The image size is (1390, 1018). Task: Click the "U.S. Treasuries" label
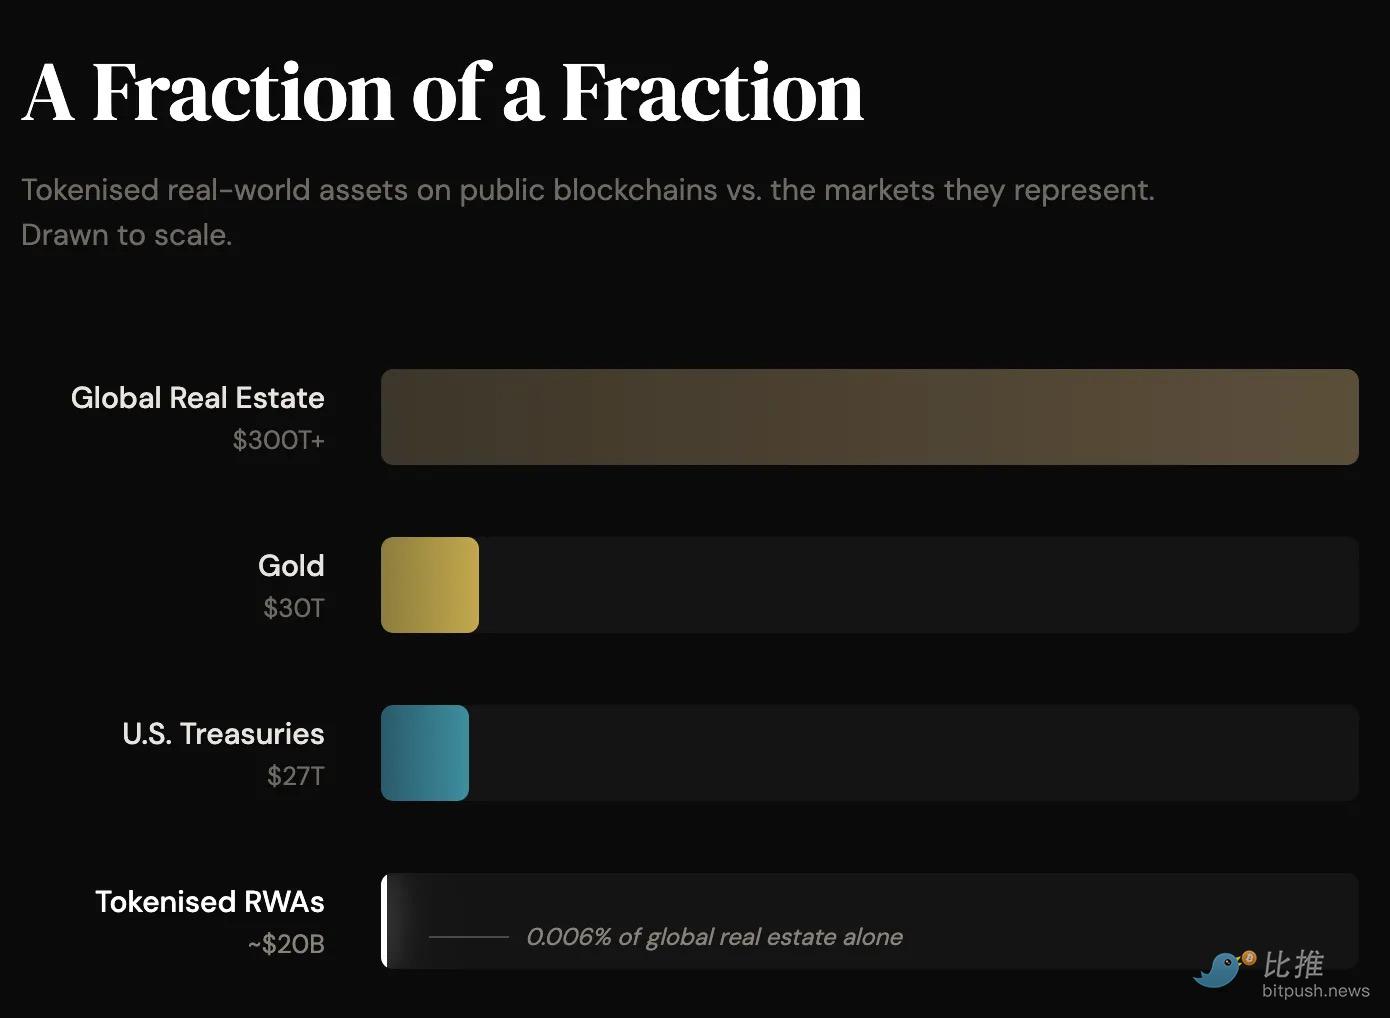click(x=223, y=734)
